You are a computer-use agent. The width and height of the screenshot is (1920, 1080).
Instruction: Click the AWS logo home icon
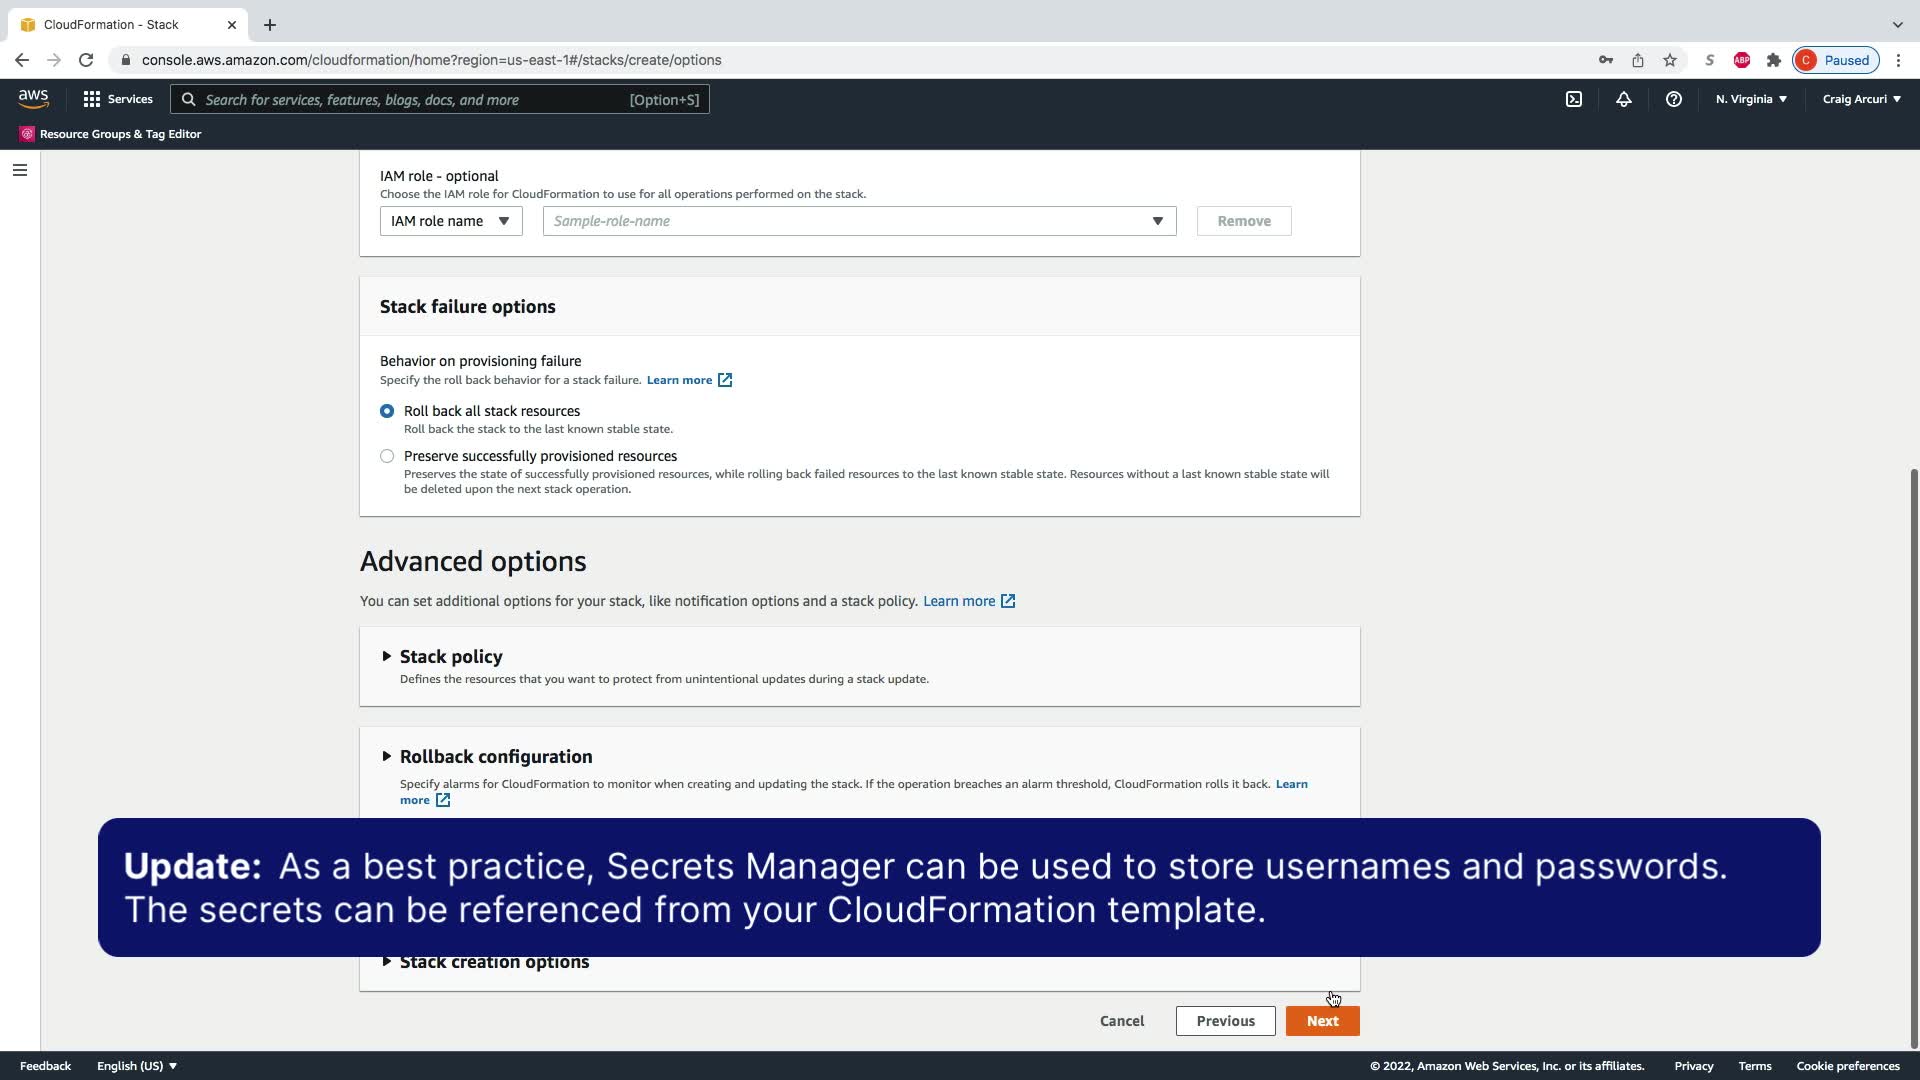[x=33, y=98]
